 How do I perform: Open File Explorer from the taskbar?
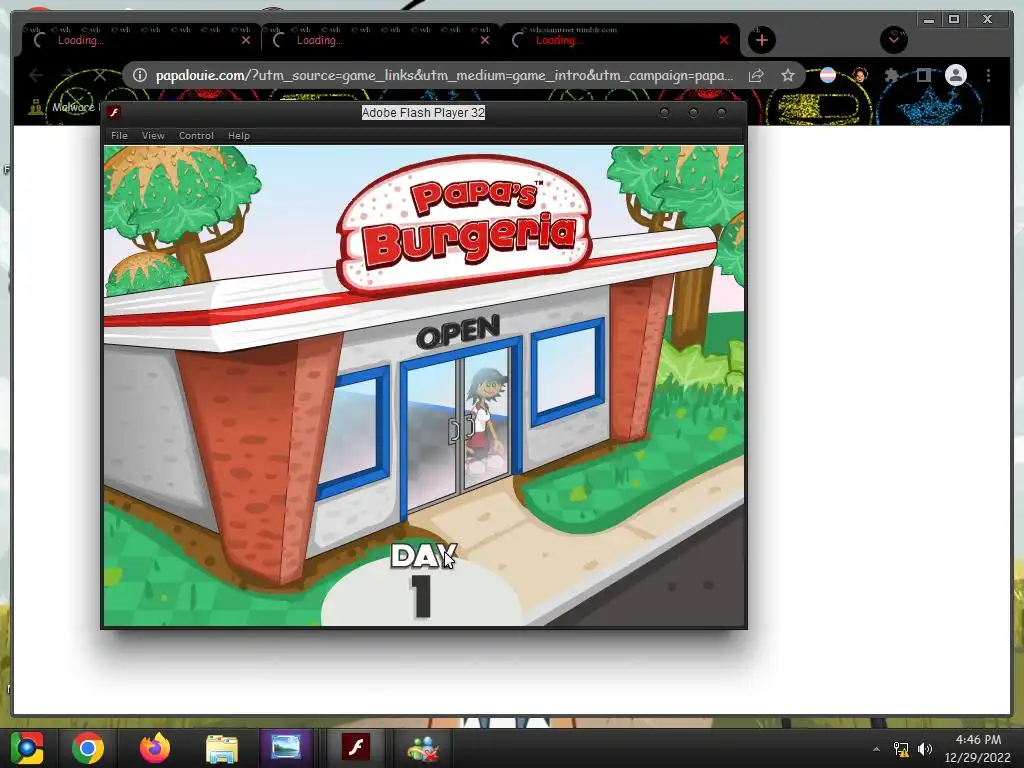pos(222,748)
